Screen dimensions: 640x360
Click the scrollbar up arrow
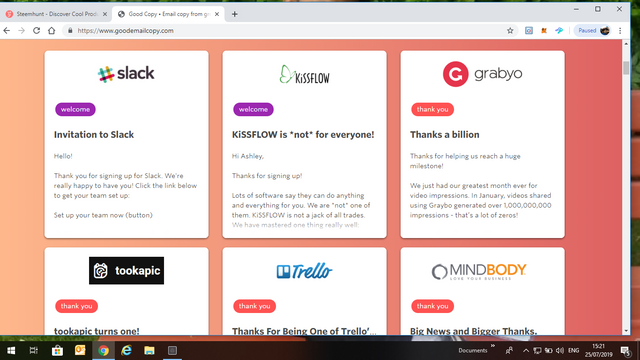point(626,44)
